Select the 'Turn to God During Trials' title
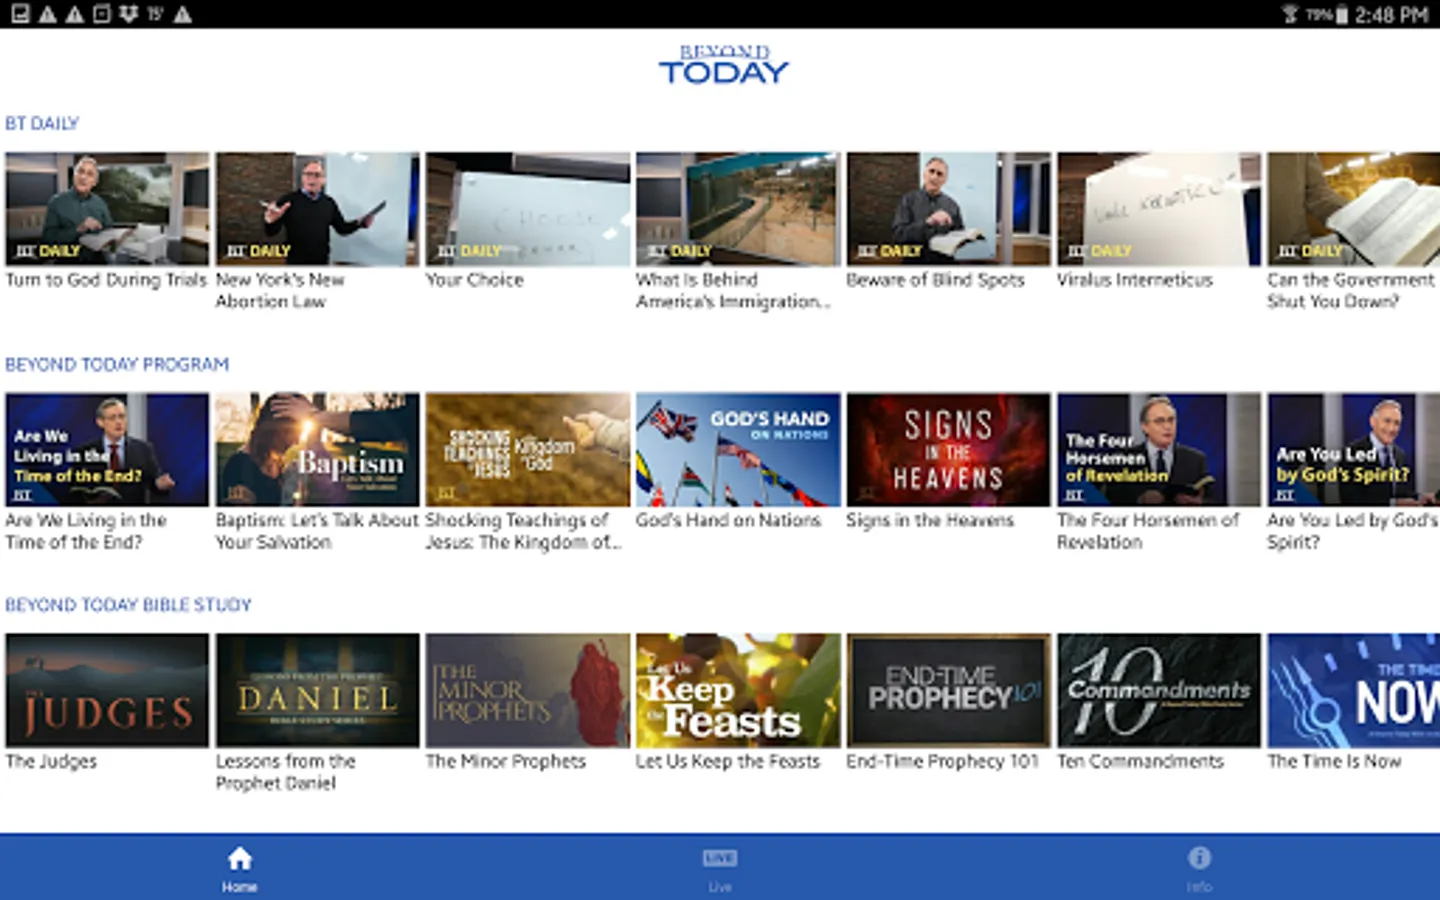Screen dimensions: 1440x900 (106, 280)
